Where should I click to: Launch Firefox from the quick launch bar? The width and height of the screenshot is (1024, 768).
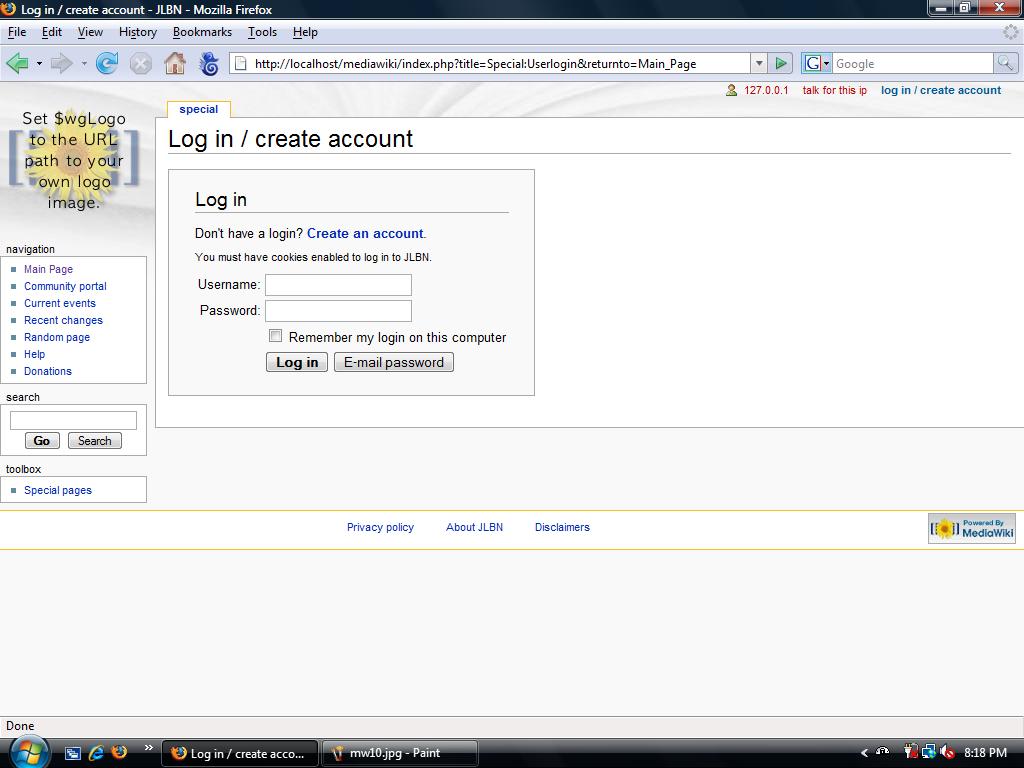click(x=119, y=752)
